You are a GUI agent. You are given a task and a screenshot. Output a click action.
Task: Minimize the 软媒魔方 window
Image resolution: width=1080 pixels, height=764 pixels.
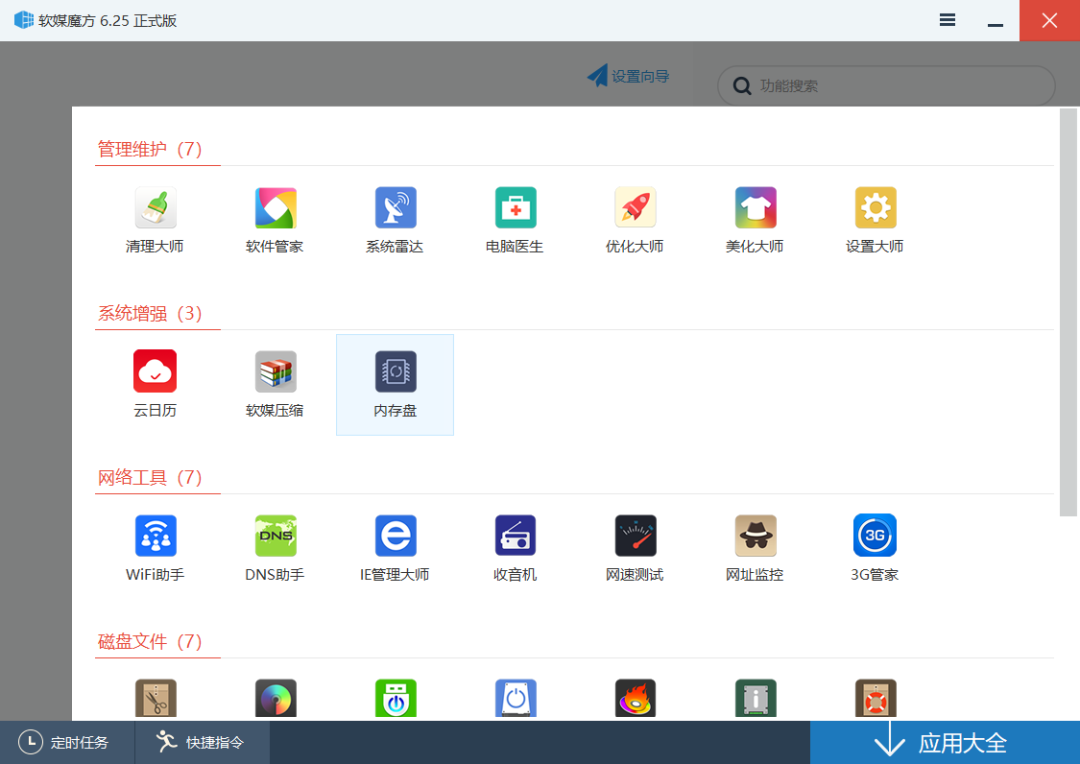995,21
